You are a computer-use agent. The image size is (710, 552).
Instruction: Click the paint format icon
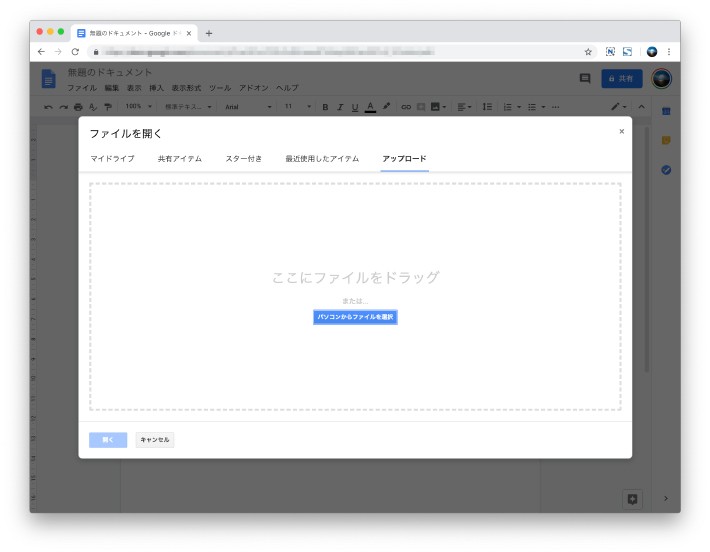[108, 107]
